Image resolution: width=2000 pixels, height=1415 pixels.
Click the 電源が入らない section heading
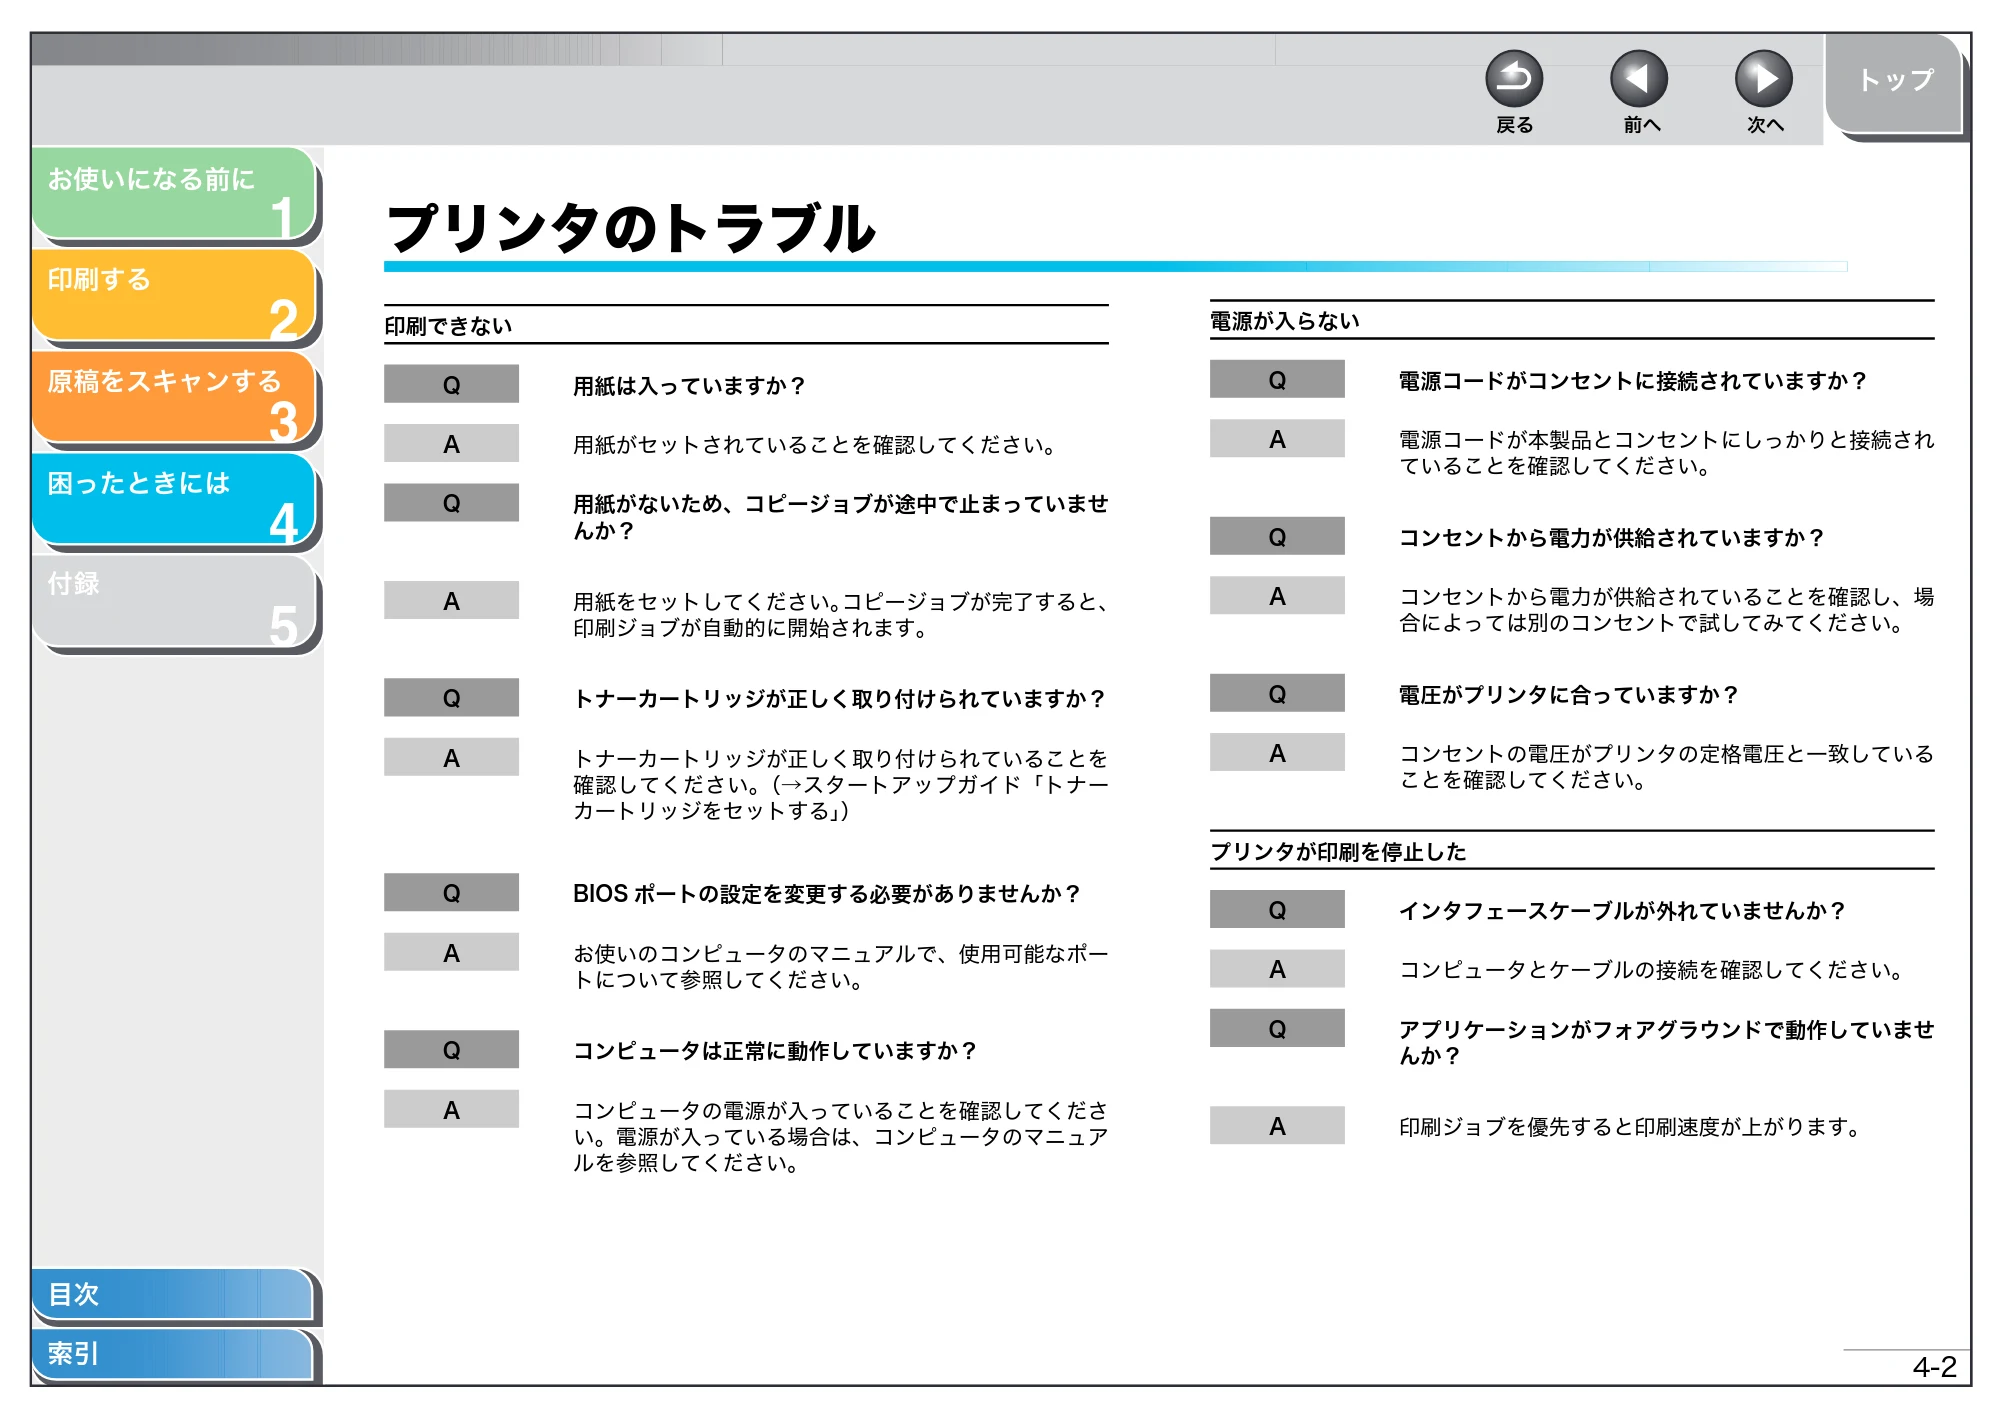[x=1285, y=321]
